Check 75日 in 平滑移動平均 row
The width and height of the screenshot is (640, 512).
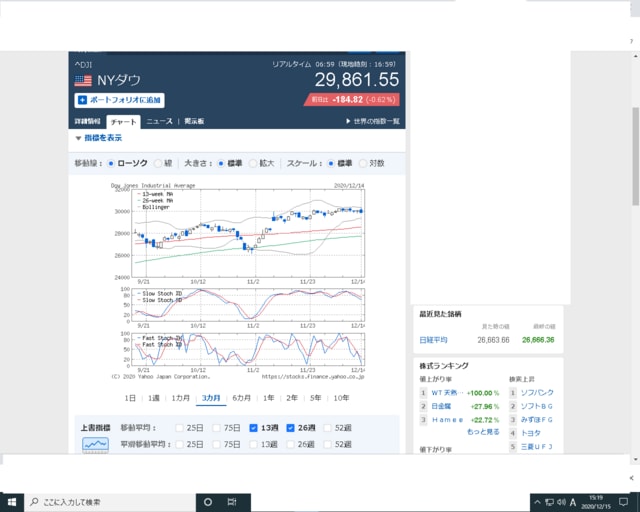pyautogui.click(x=216, y=444)
